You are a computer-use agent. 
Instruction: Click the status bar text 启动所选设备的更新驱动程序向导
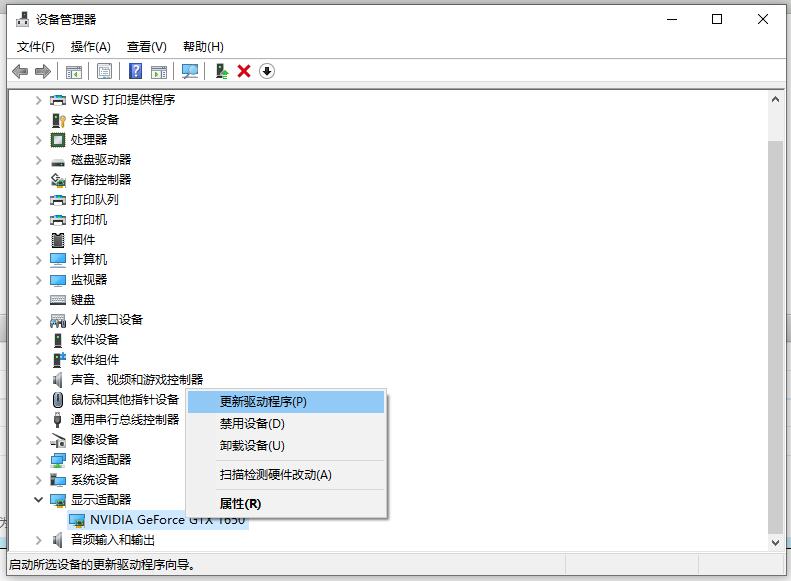102,565
